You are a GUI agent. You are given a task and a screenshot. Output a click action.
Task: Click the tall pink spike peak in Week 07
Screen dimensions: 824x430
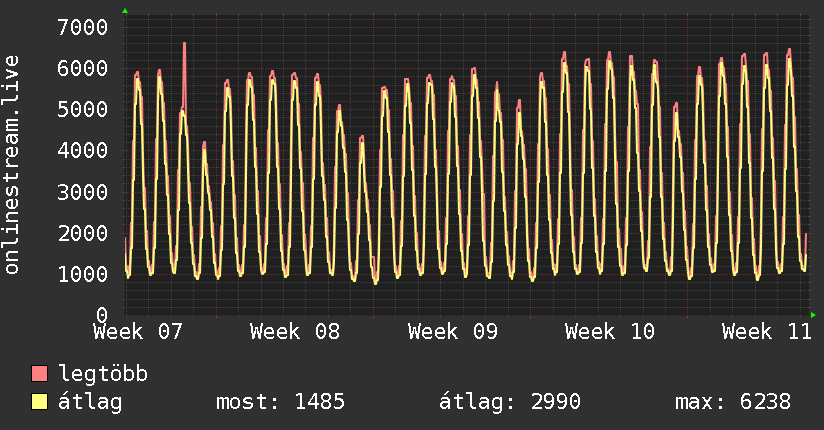(184, 44)
